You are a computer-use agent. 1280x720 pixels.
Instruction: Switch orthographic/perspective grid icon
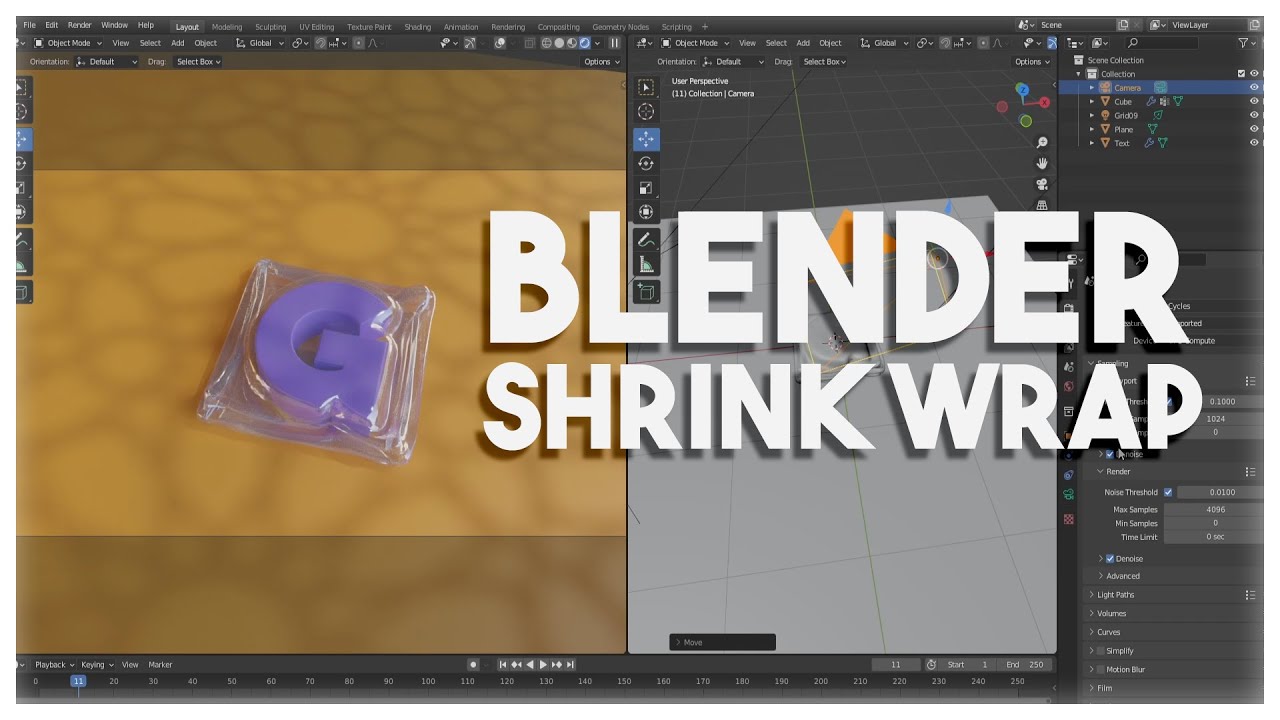tap(1042, 204)
